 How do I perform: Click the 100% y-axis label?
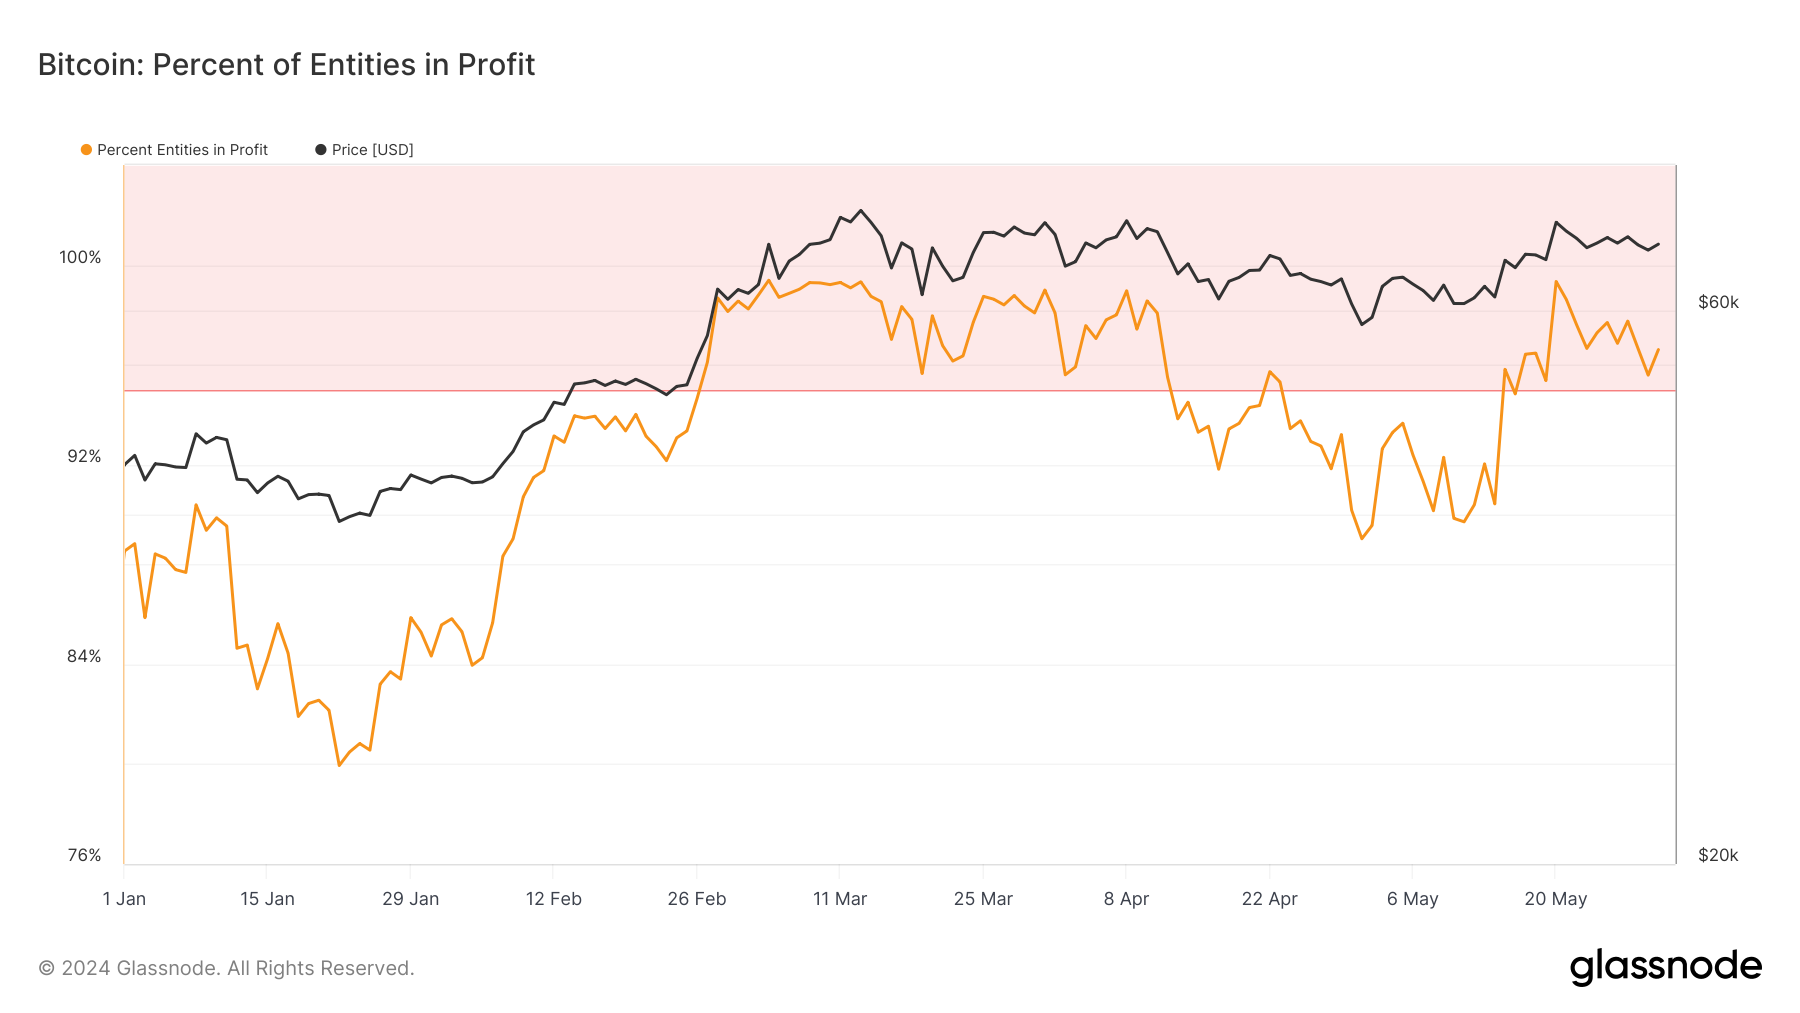[80, 258]
